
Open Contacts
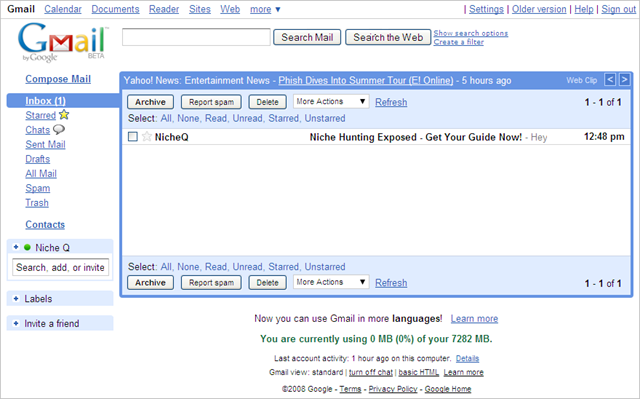(x=45, y=225)
